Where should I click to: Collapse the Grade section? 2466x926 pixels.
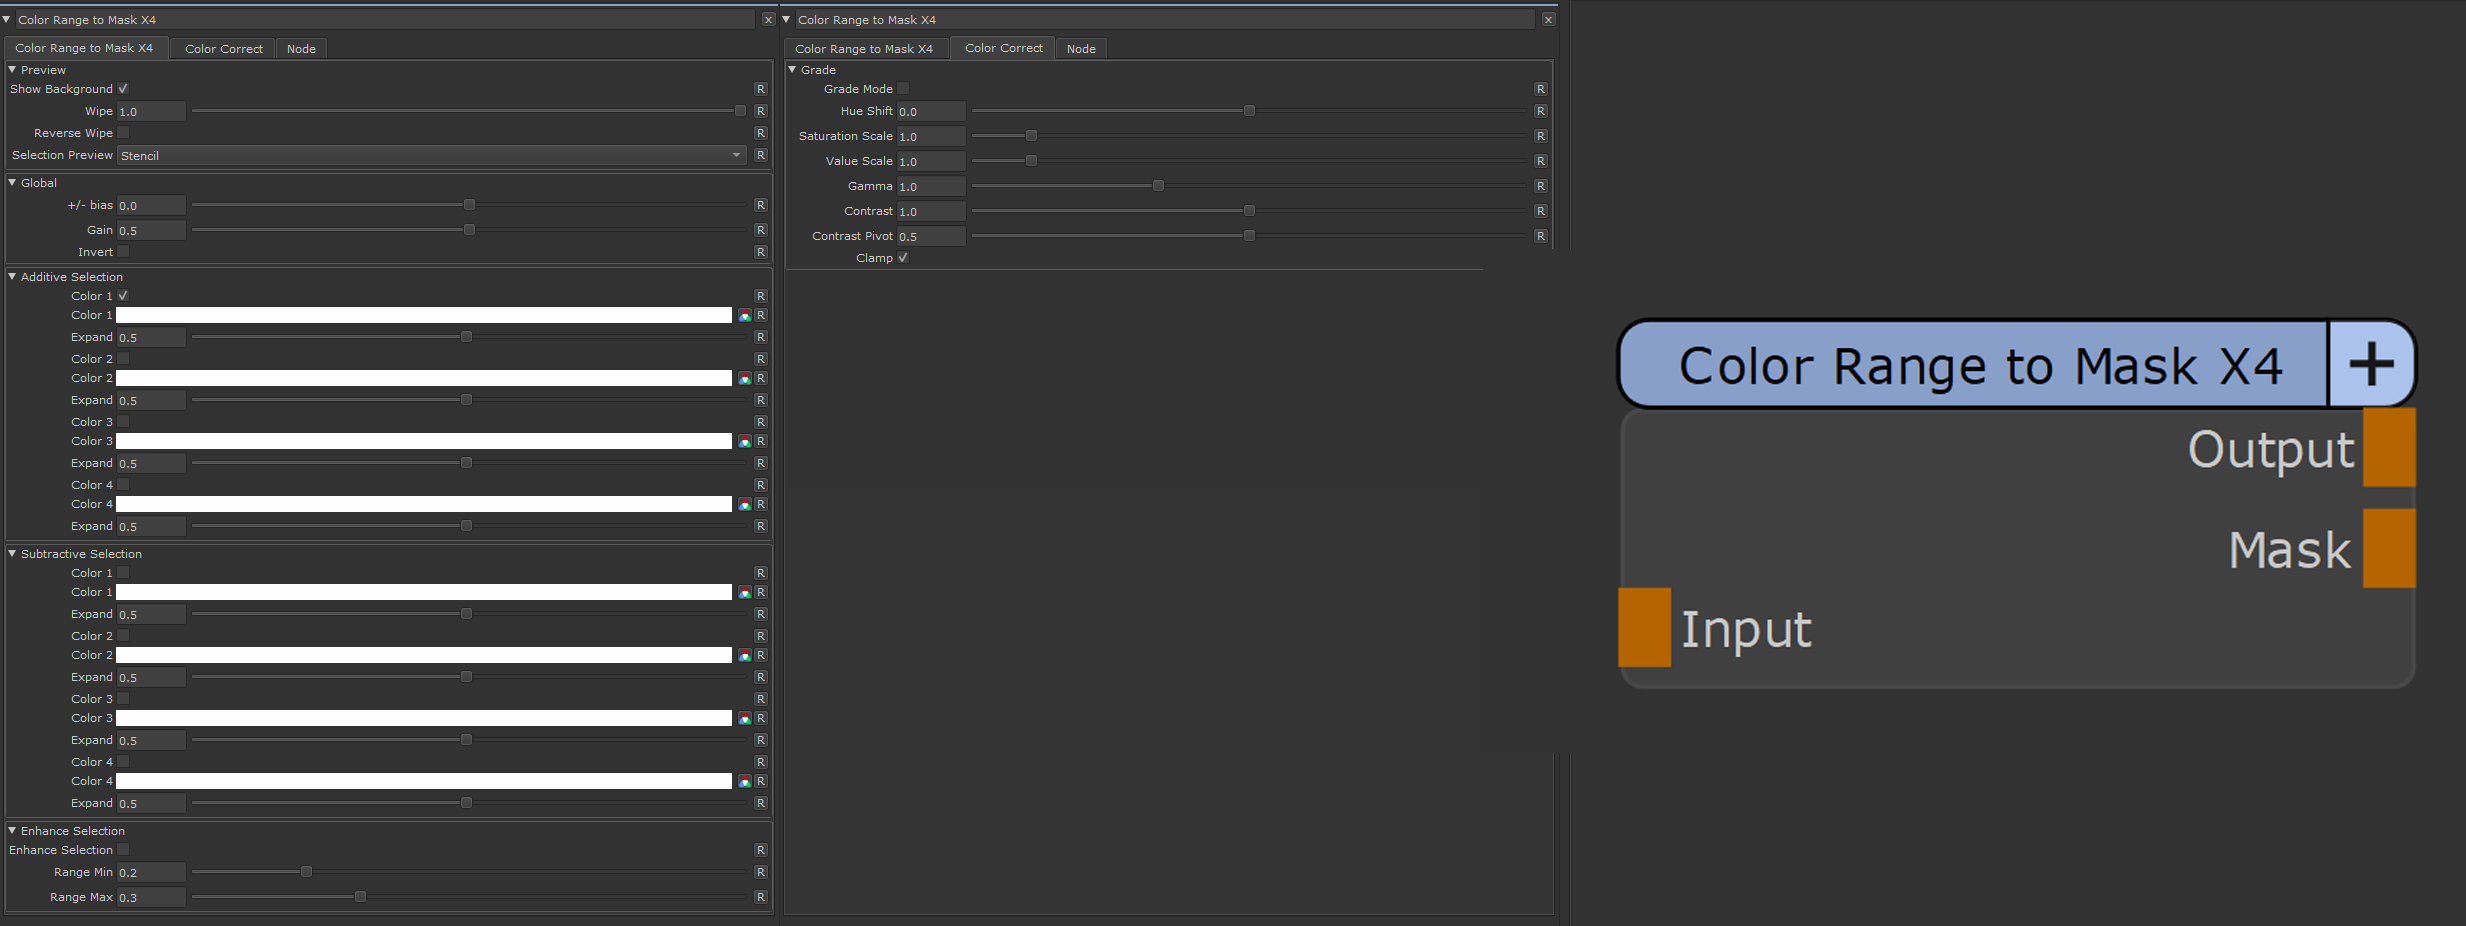[x=792, y=70]
